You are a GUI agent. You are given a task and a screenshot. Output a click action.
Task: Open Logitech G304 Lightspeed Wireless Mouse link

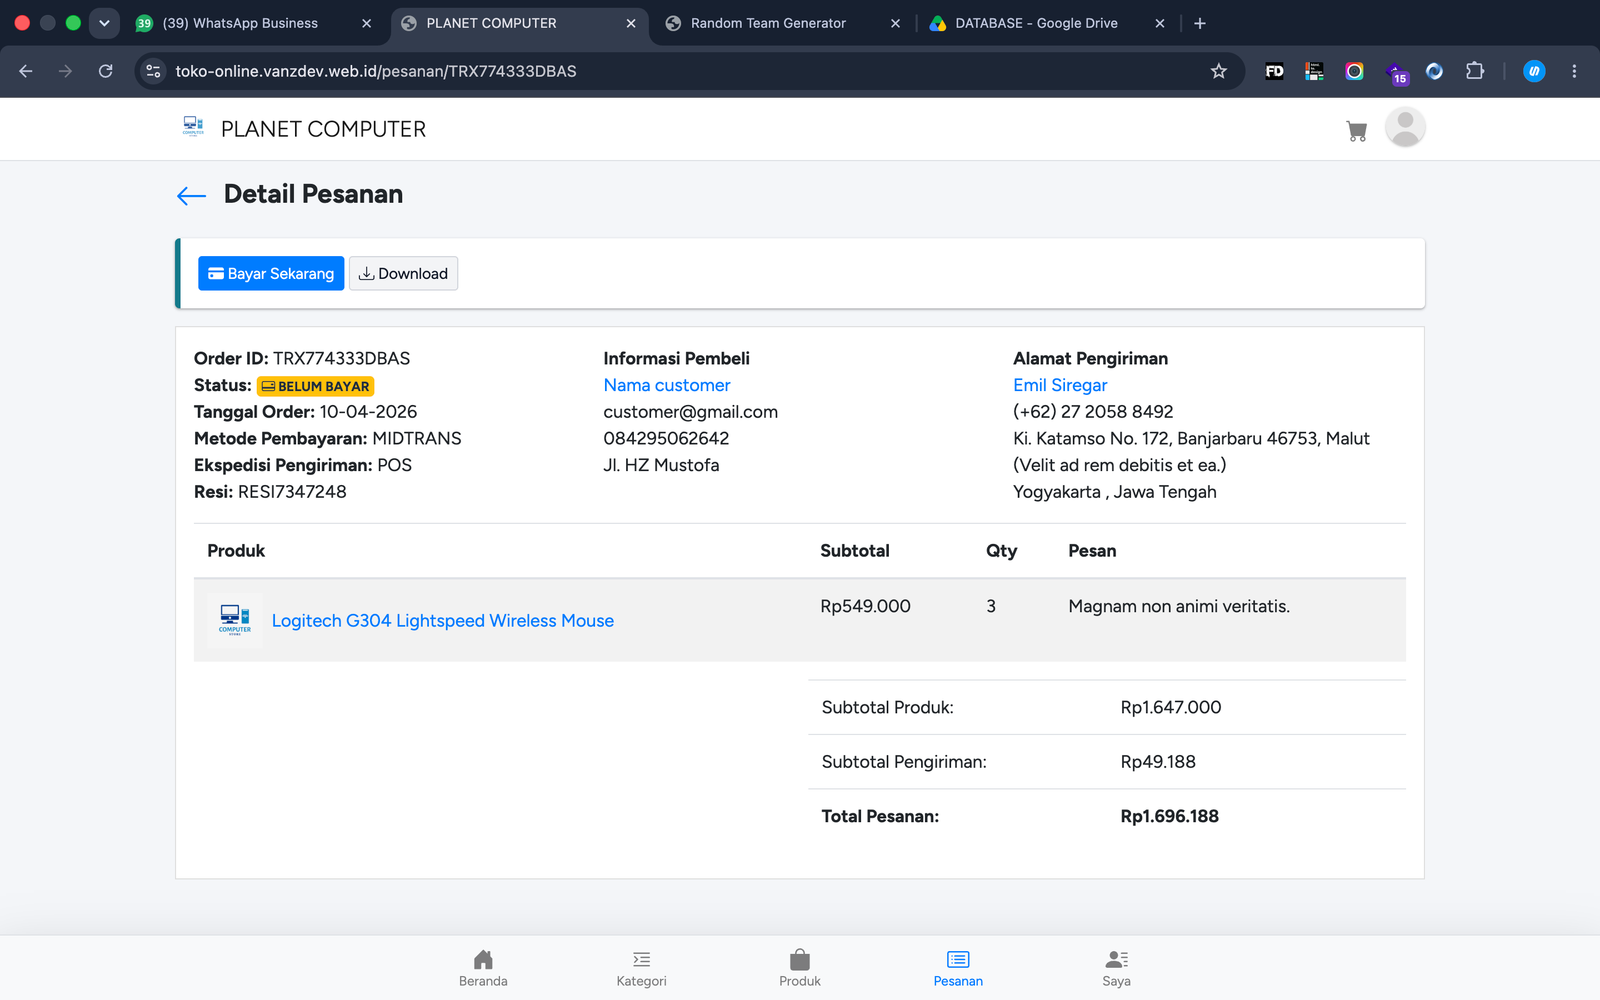[x=443, y=621]
